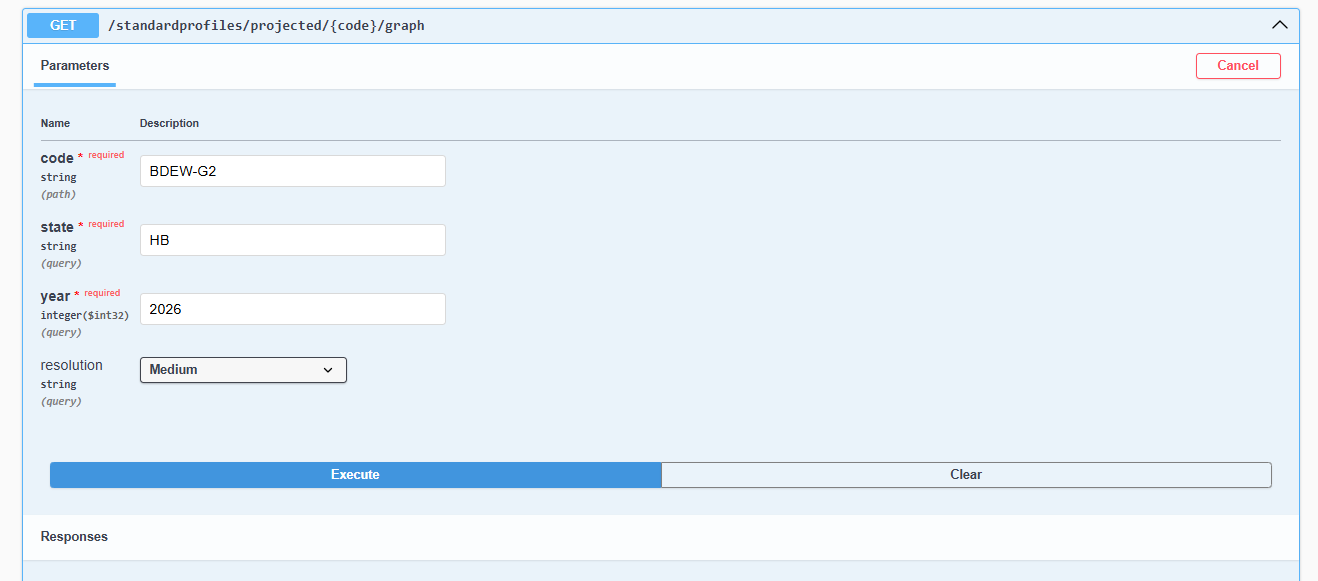Click the /standardprofiles/projected/{code}/graph endpoint path
Viewport: 1318px width, 581px height.
266,26
